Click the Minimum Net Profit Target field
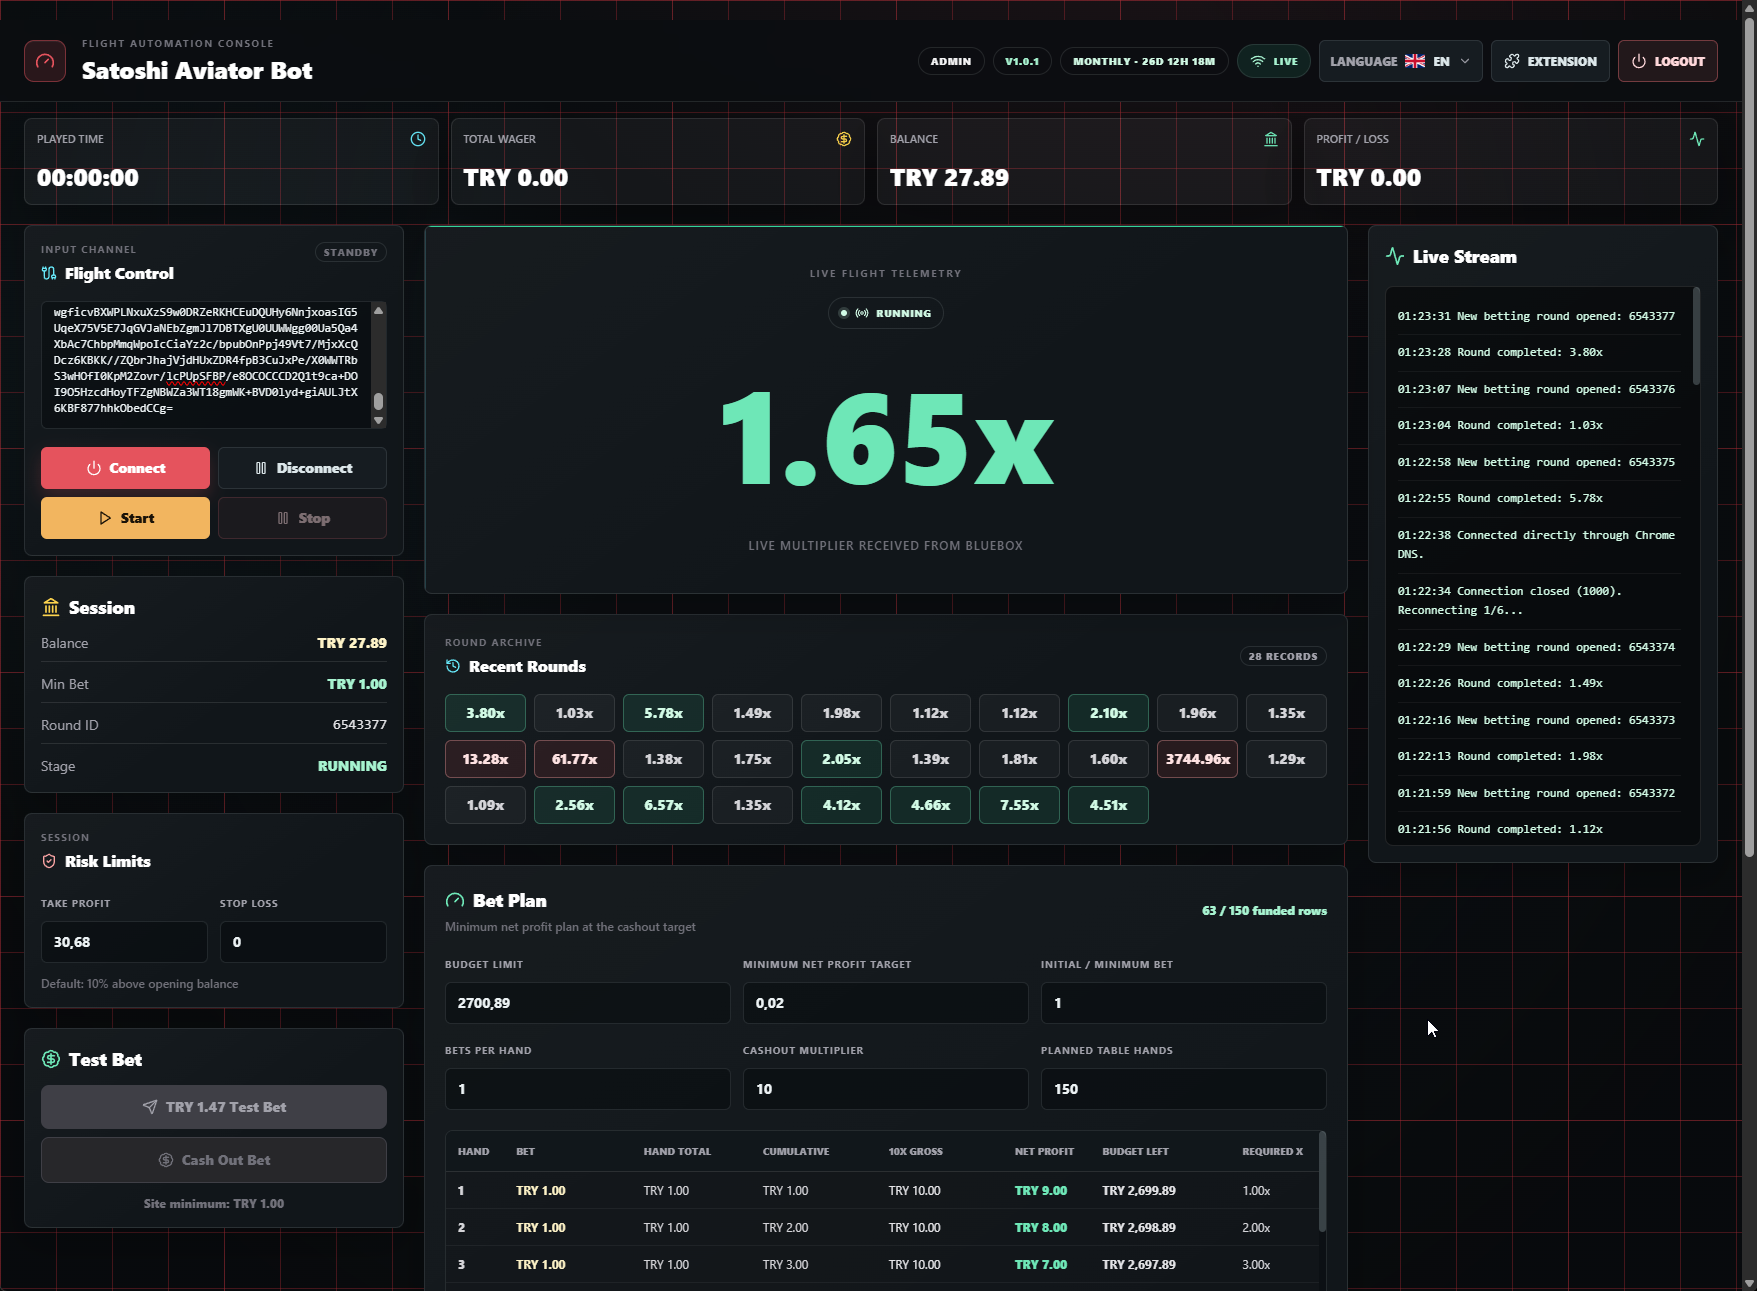The height and width of the screenshot is (1291, 1757). [x=886, y=1003]
